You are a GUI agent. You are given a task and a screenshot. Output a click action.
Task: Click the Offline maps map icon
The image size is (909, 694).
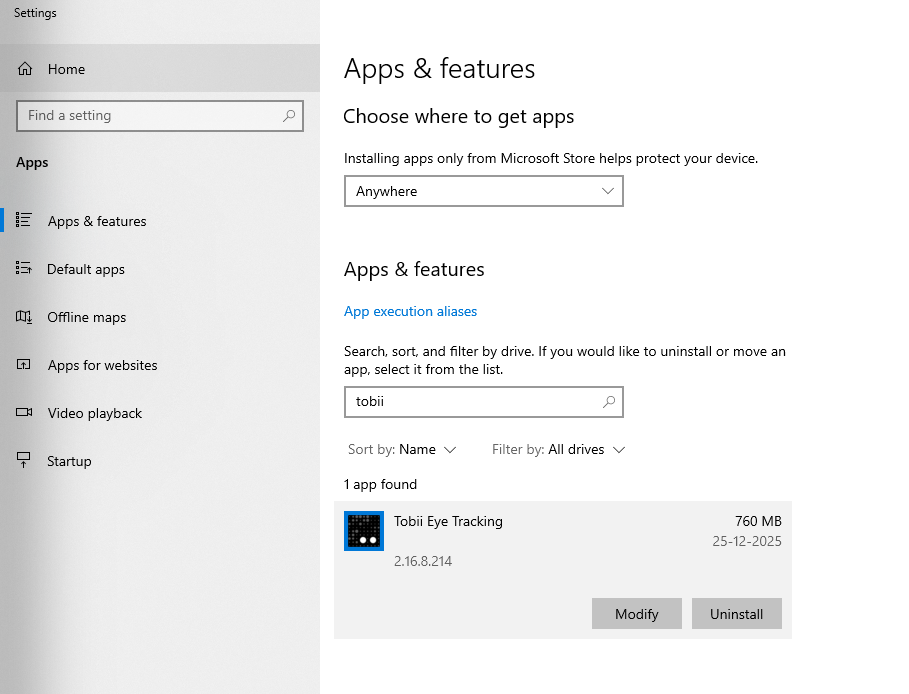click(24, 317)
